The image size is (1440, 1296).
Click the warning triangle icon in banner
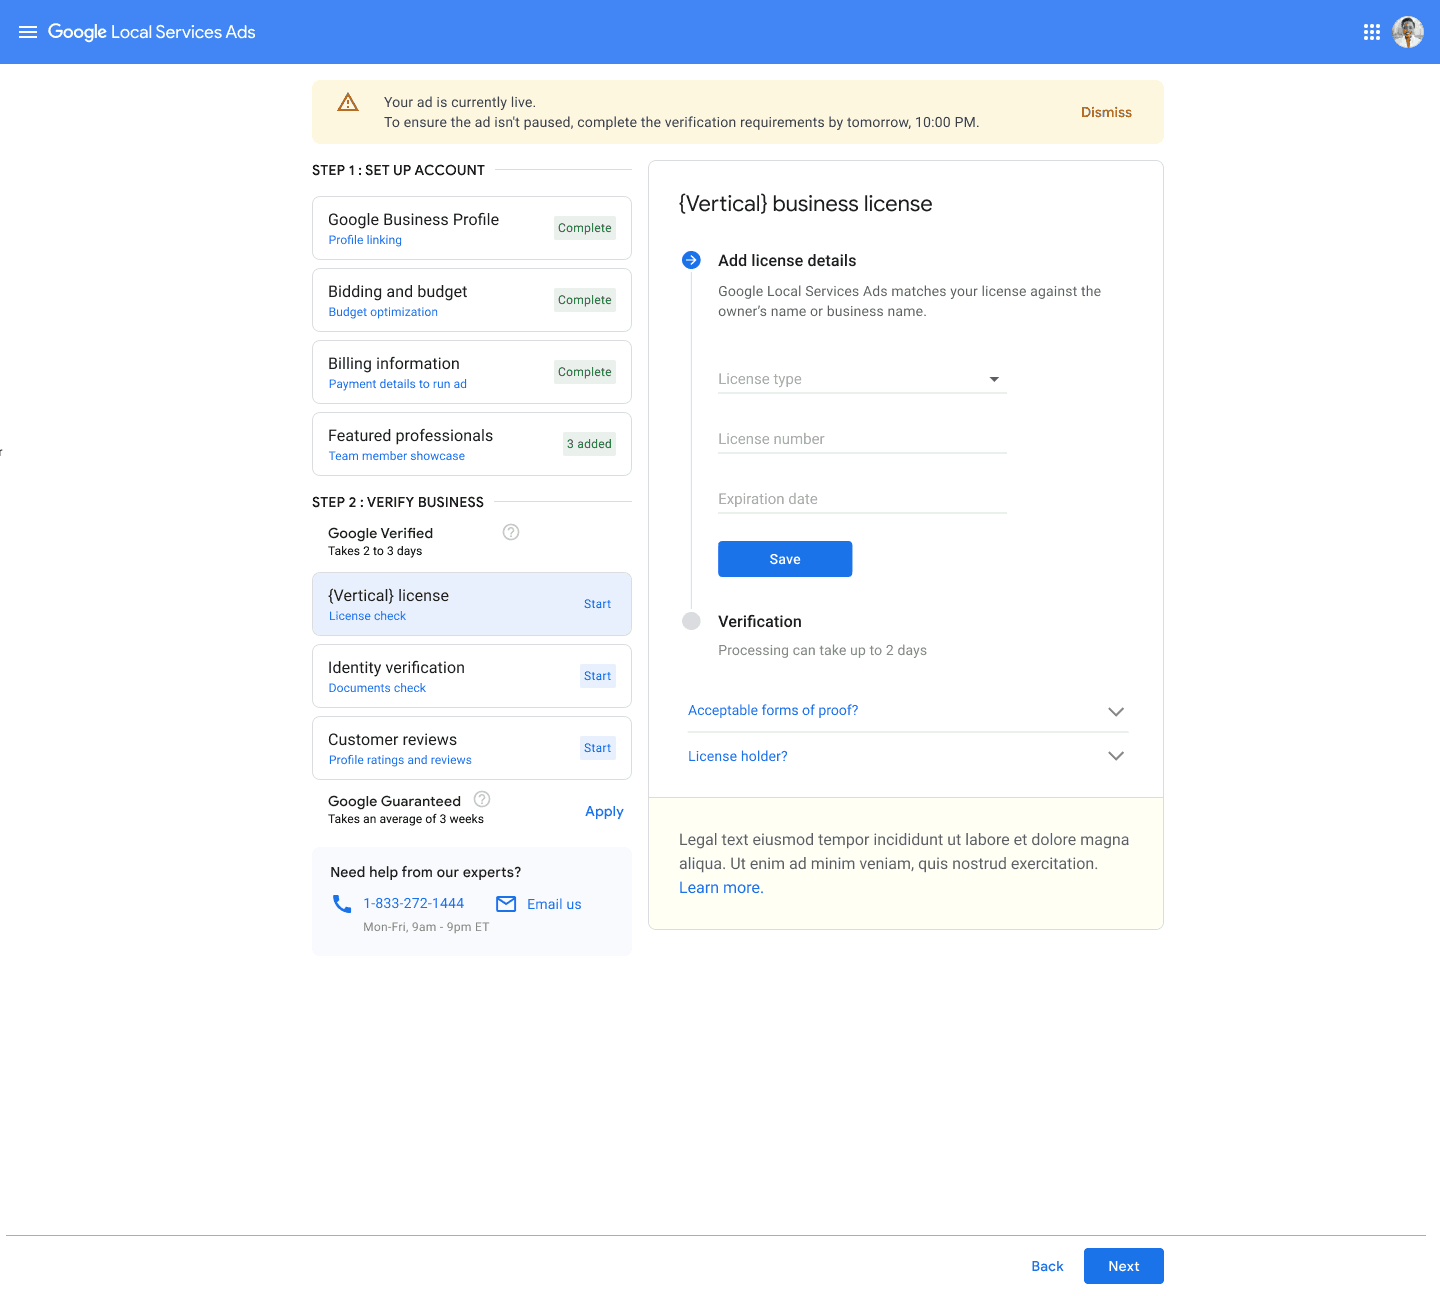click(348, 102)
